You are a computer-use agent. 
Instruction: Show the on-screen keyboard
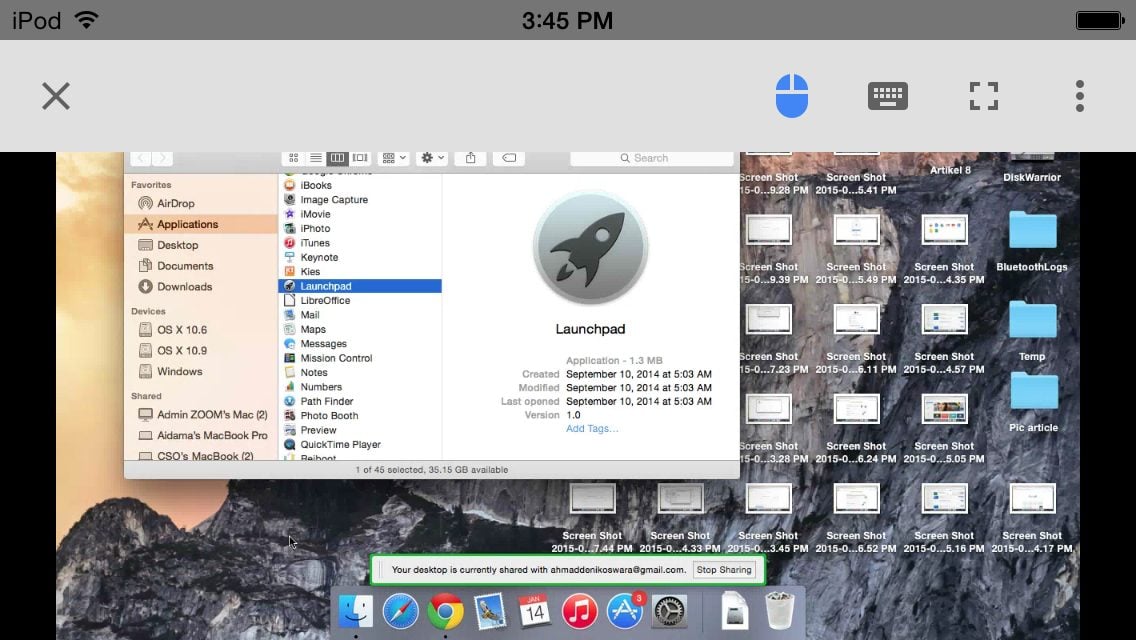pos(888,96)
